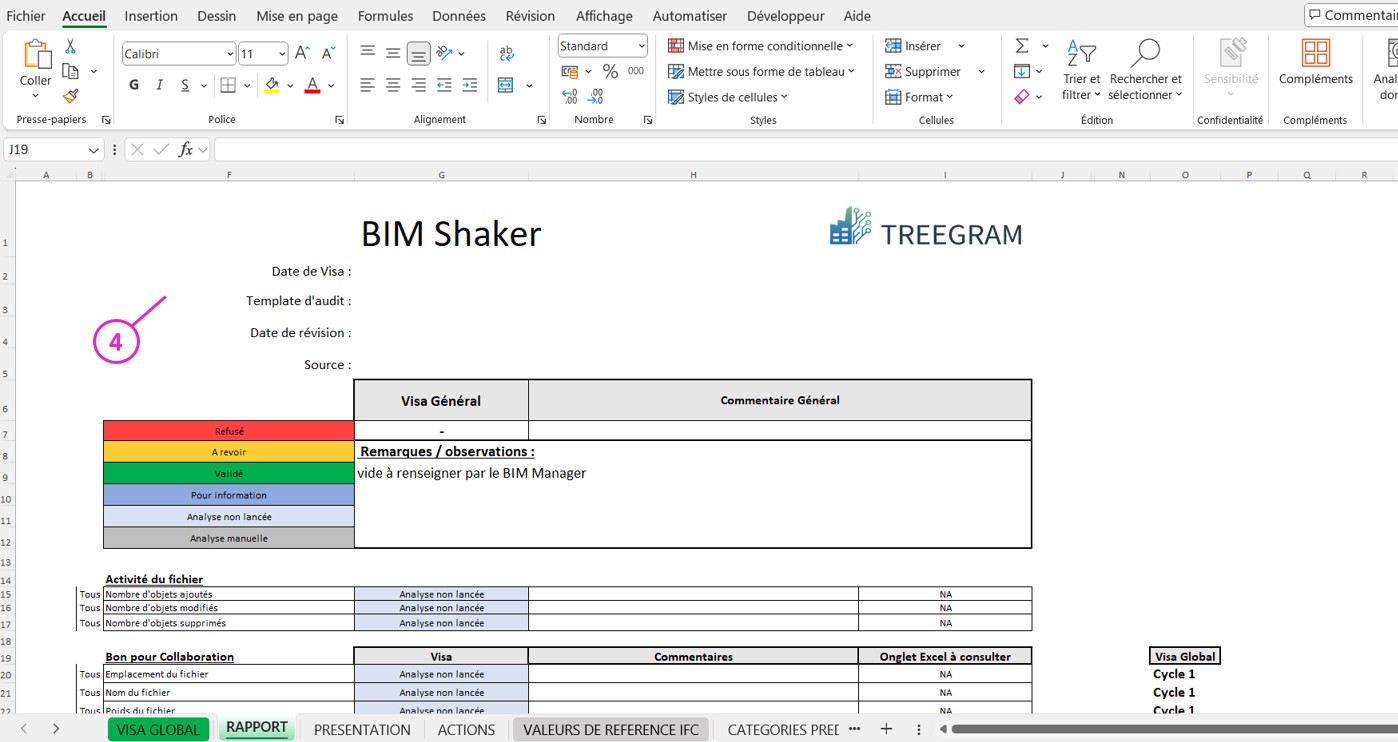The image size is (1398, 742).
Task: Click the increase font size icon
Action: tap(302, 54)
